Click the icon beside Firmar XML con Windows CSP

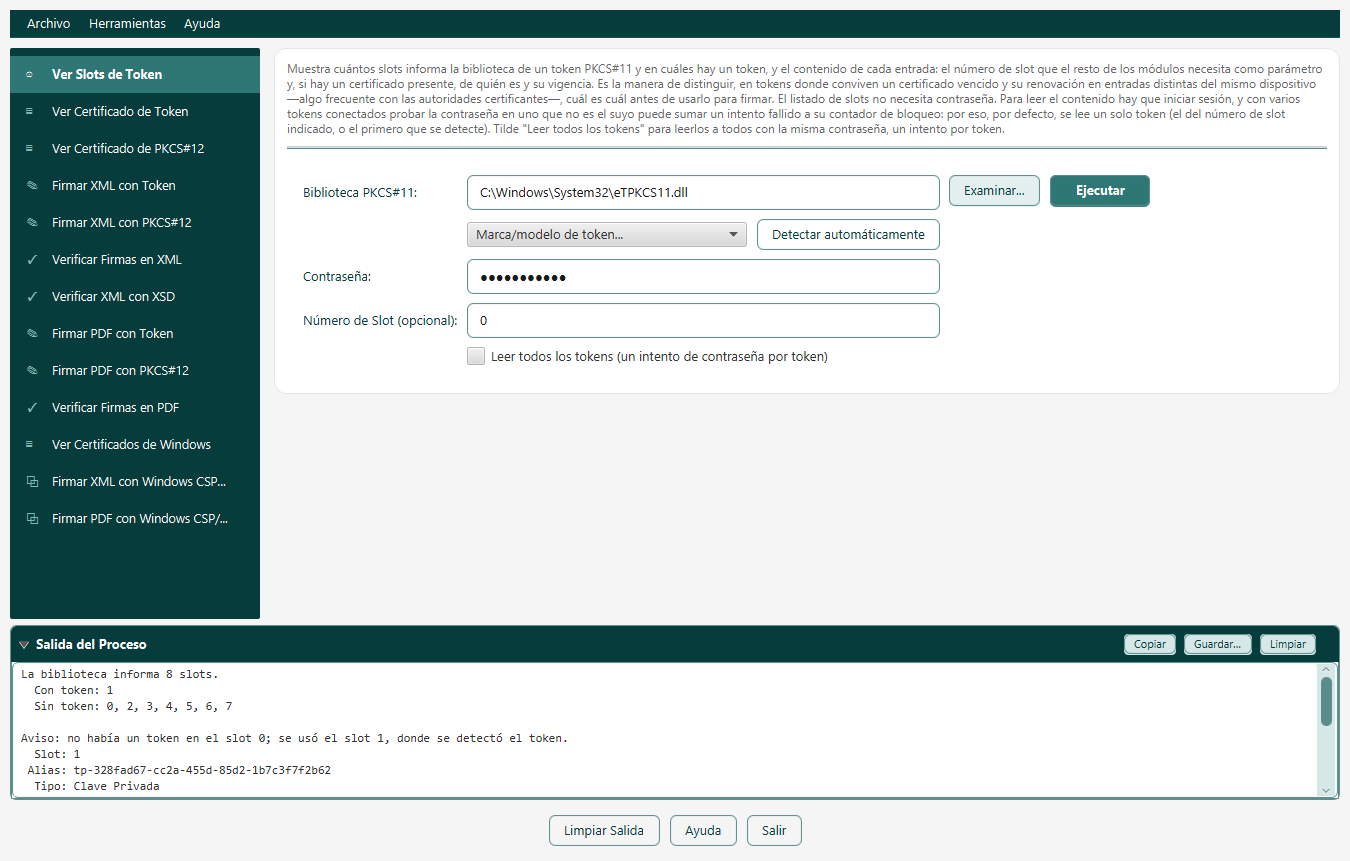(31, 481)
